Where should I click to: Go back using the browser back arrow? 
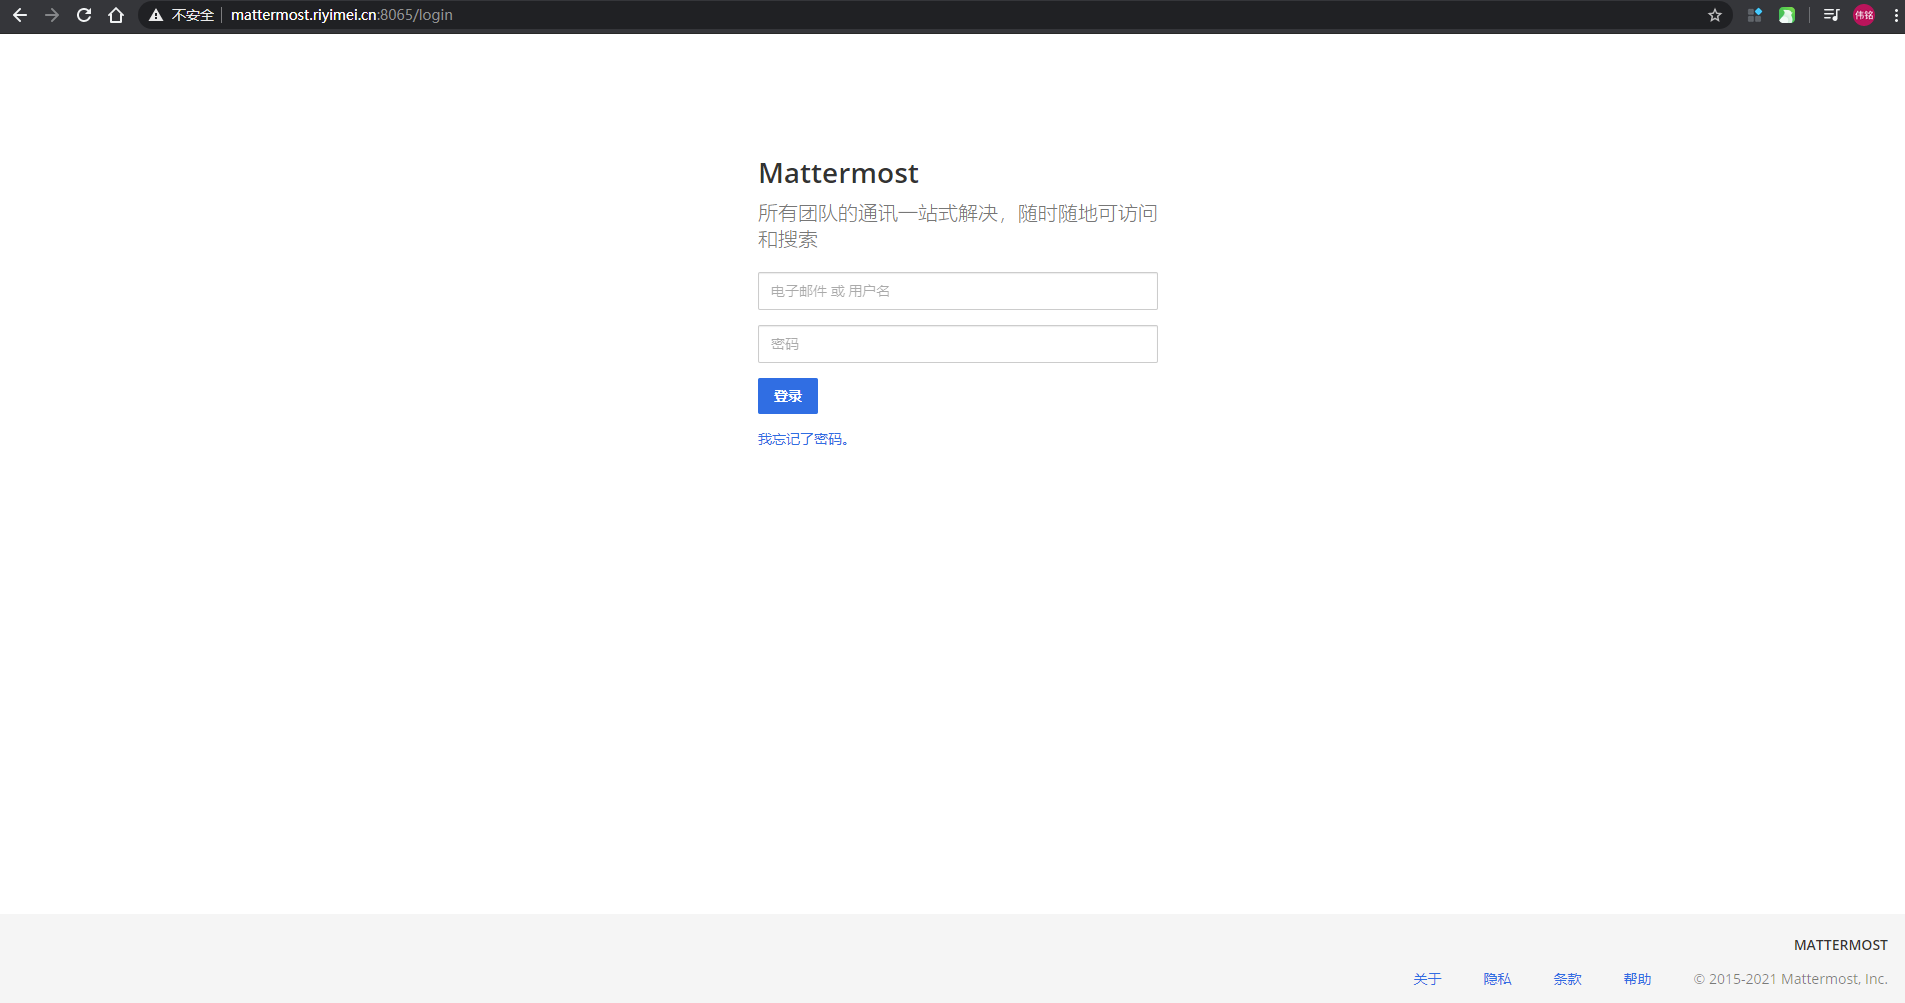pyautogui.click(x=20, y=15)
